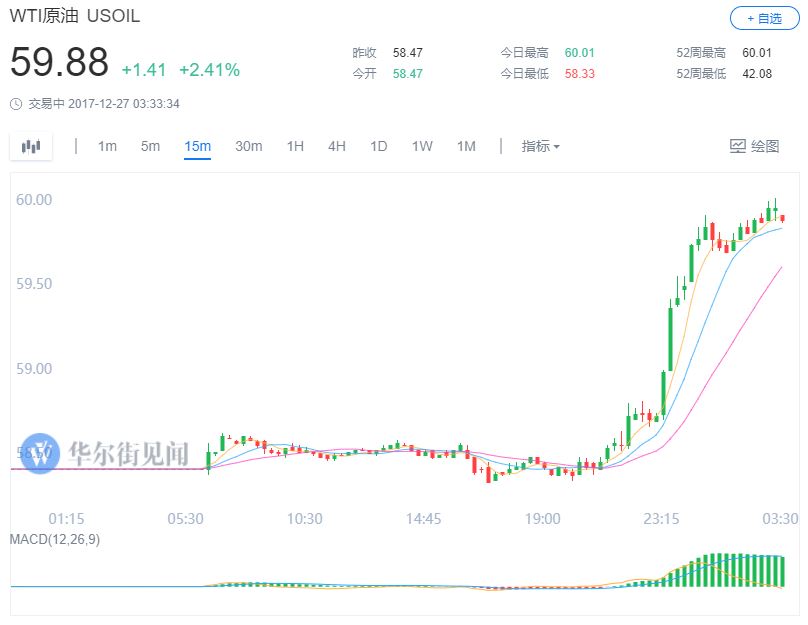
Task: Change chart to 4H interval
Action: (337, 146)
